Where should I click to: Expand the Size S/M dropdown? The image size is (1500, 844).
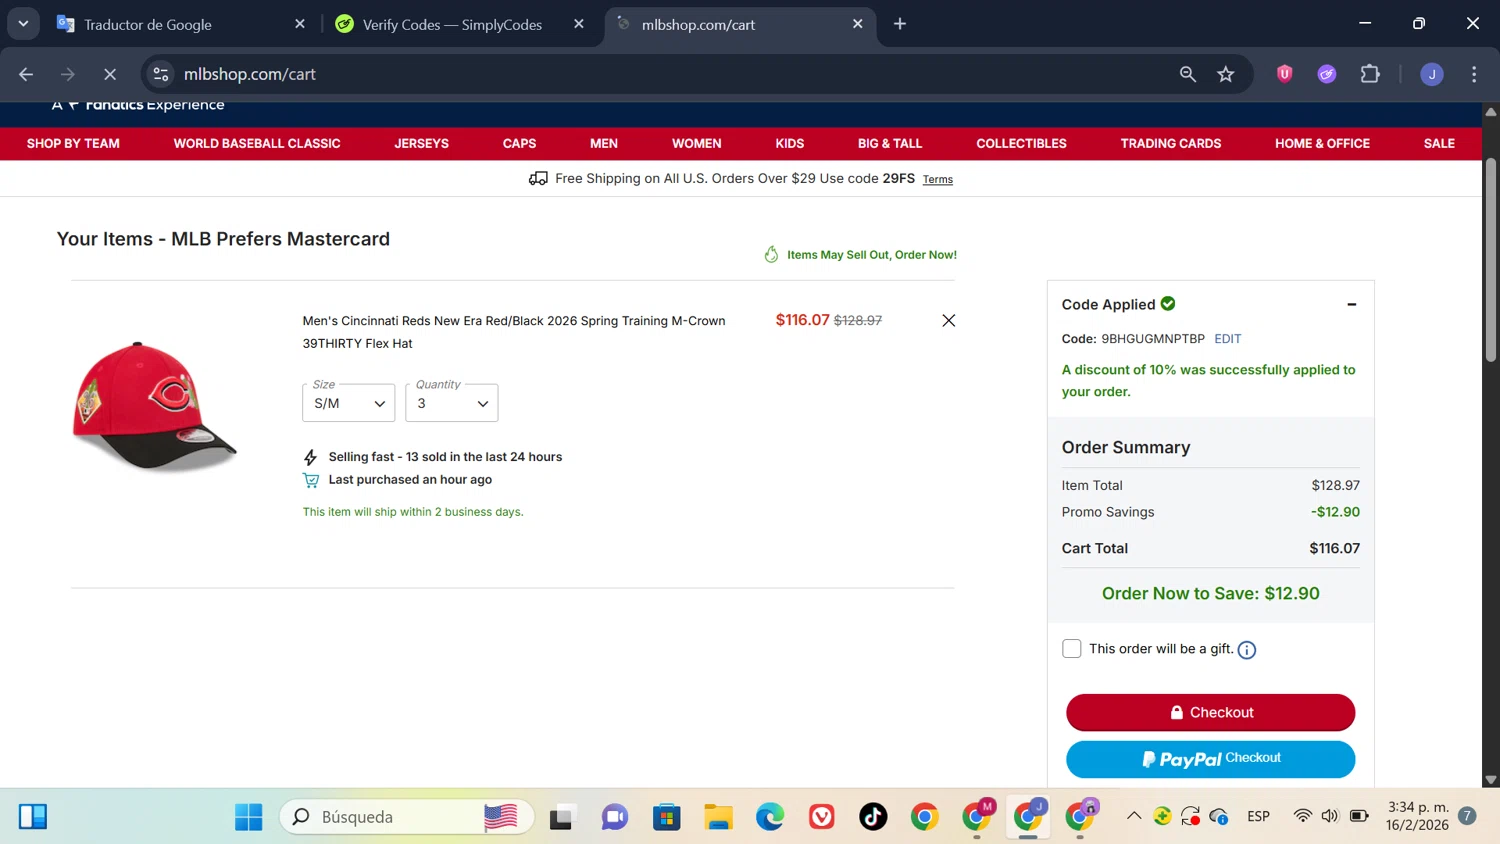pos(348,403)
